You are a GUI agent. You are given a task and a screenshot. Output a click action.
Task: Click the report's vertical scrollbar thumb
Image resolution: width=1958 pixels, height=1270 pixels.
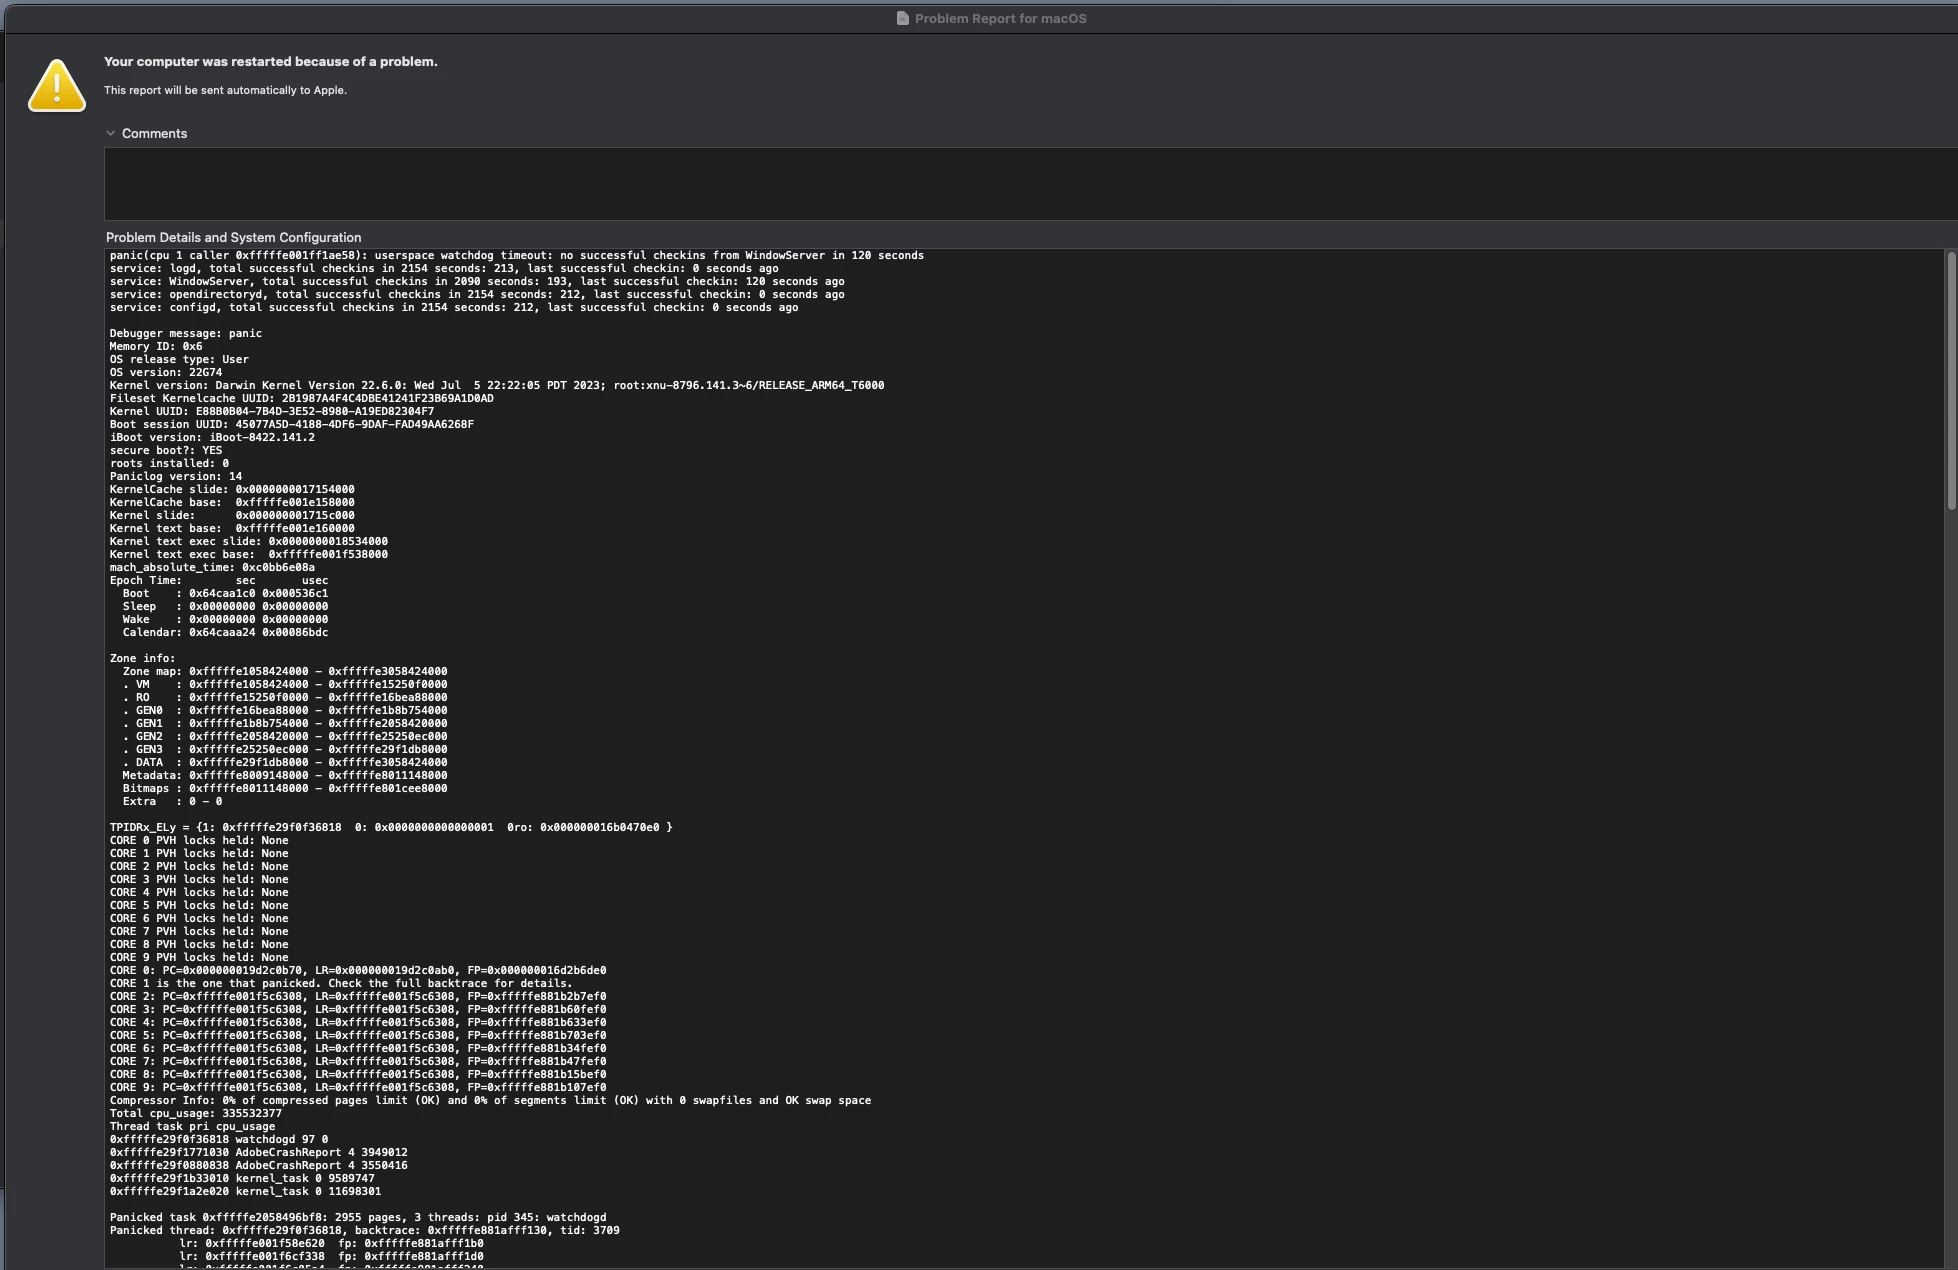[x=1950, y=380]
